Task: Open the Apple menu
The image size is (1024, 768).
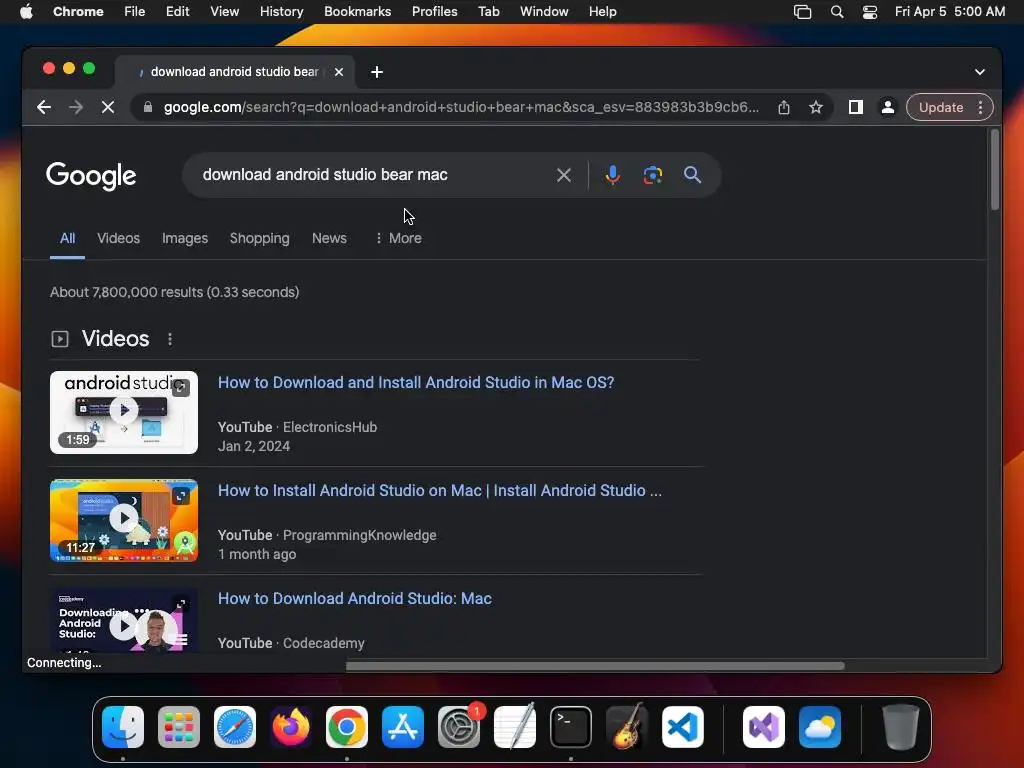Action: point(26,12)
